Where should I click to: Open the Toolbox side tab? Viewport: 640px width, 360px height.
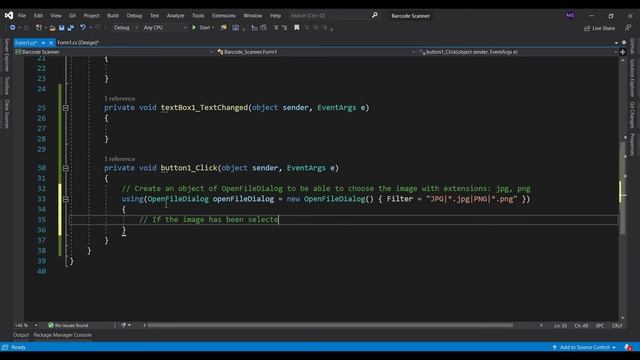pyautogui.click(x=7, y=85)
